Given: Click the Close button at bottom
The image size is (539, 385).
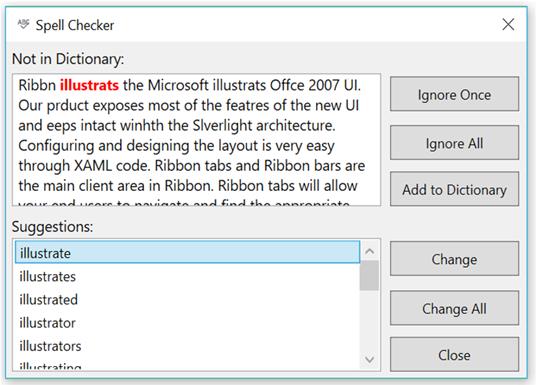Looking at the screenshot, I should point(454,354).
